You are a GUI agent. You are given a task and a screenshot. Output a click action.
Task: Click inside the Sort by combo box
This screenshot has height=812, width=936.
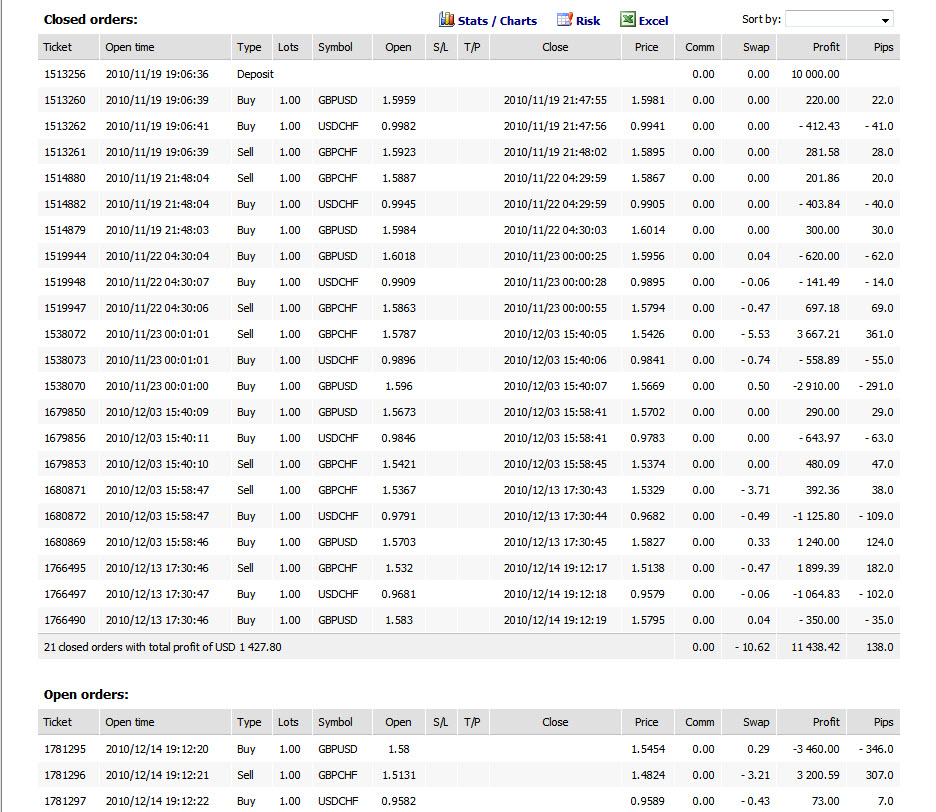point(839,19)
